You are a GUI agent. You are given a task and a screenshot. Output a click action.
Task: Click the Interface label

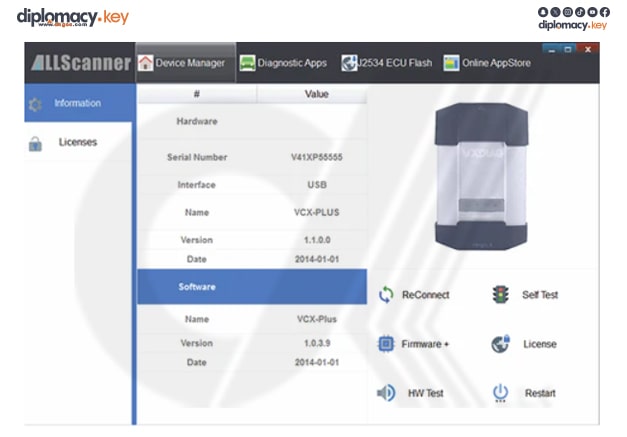click(x=197, y=185)
